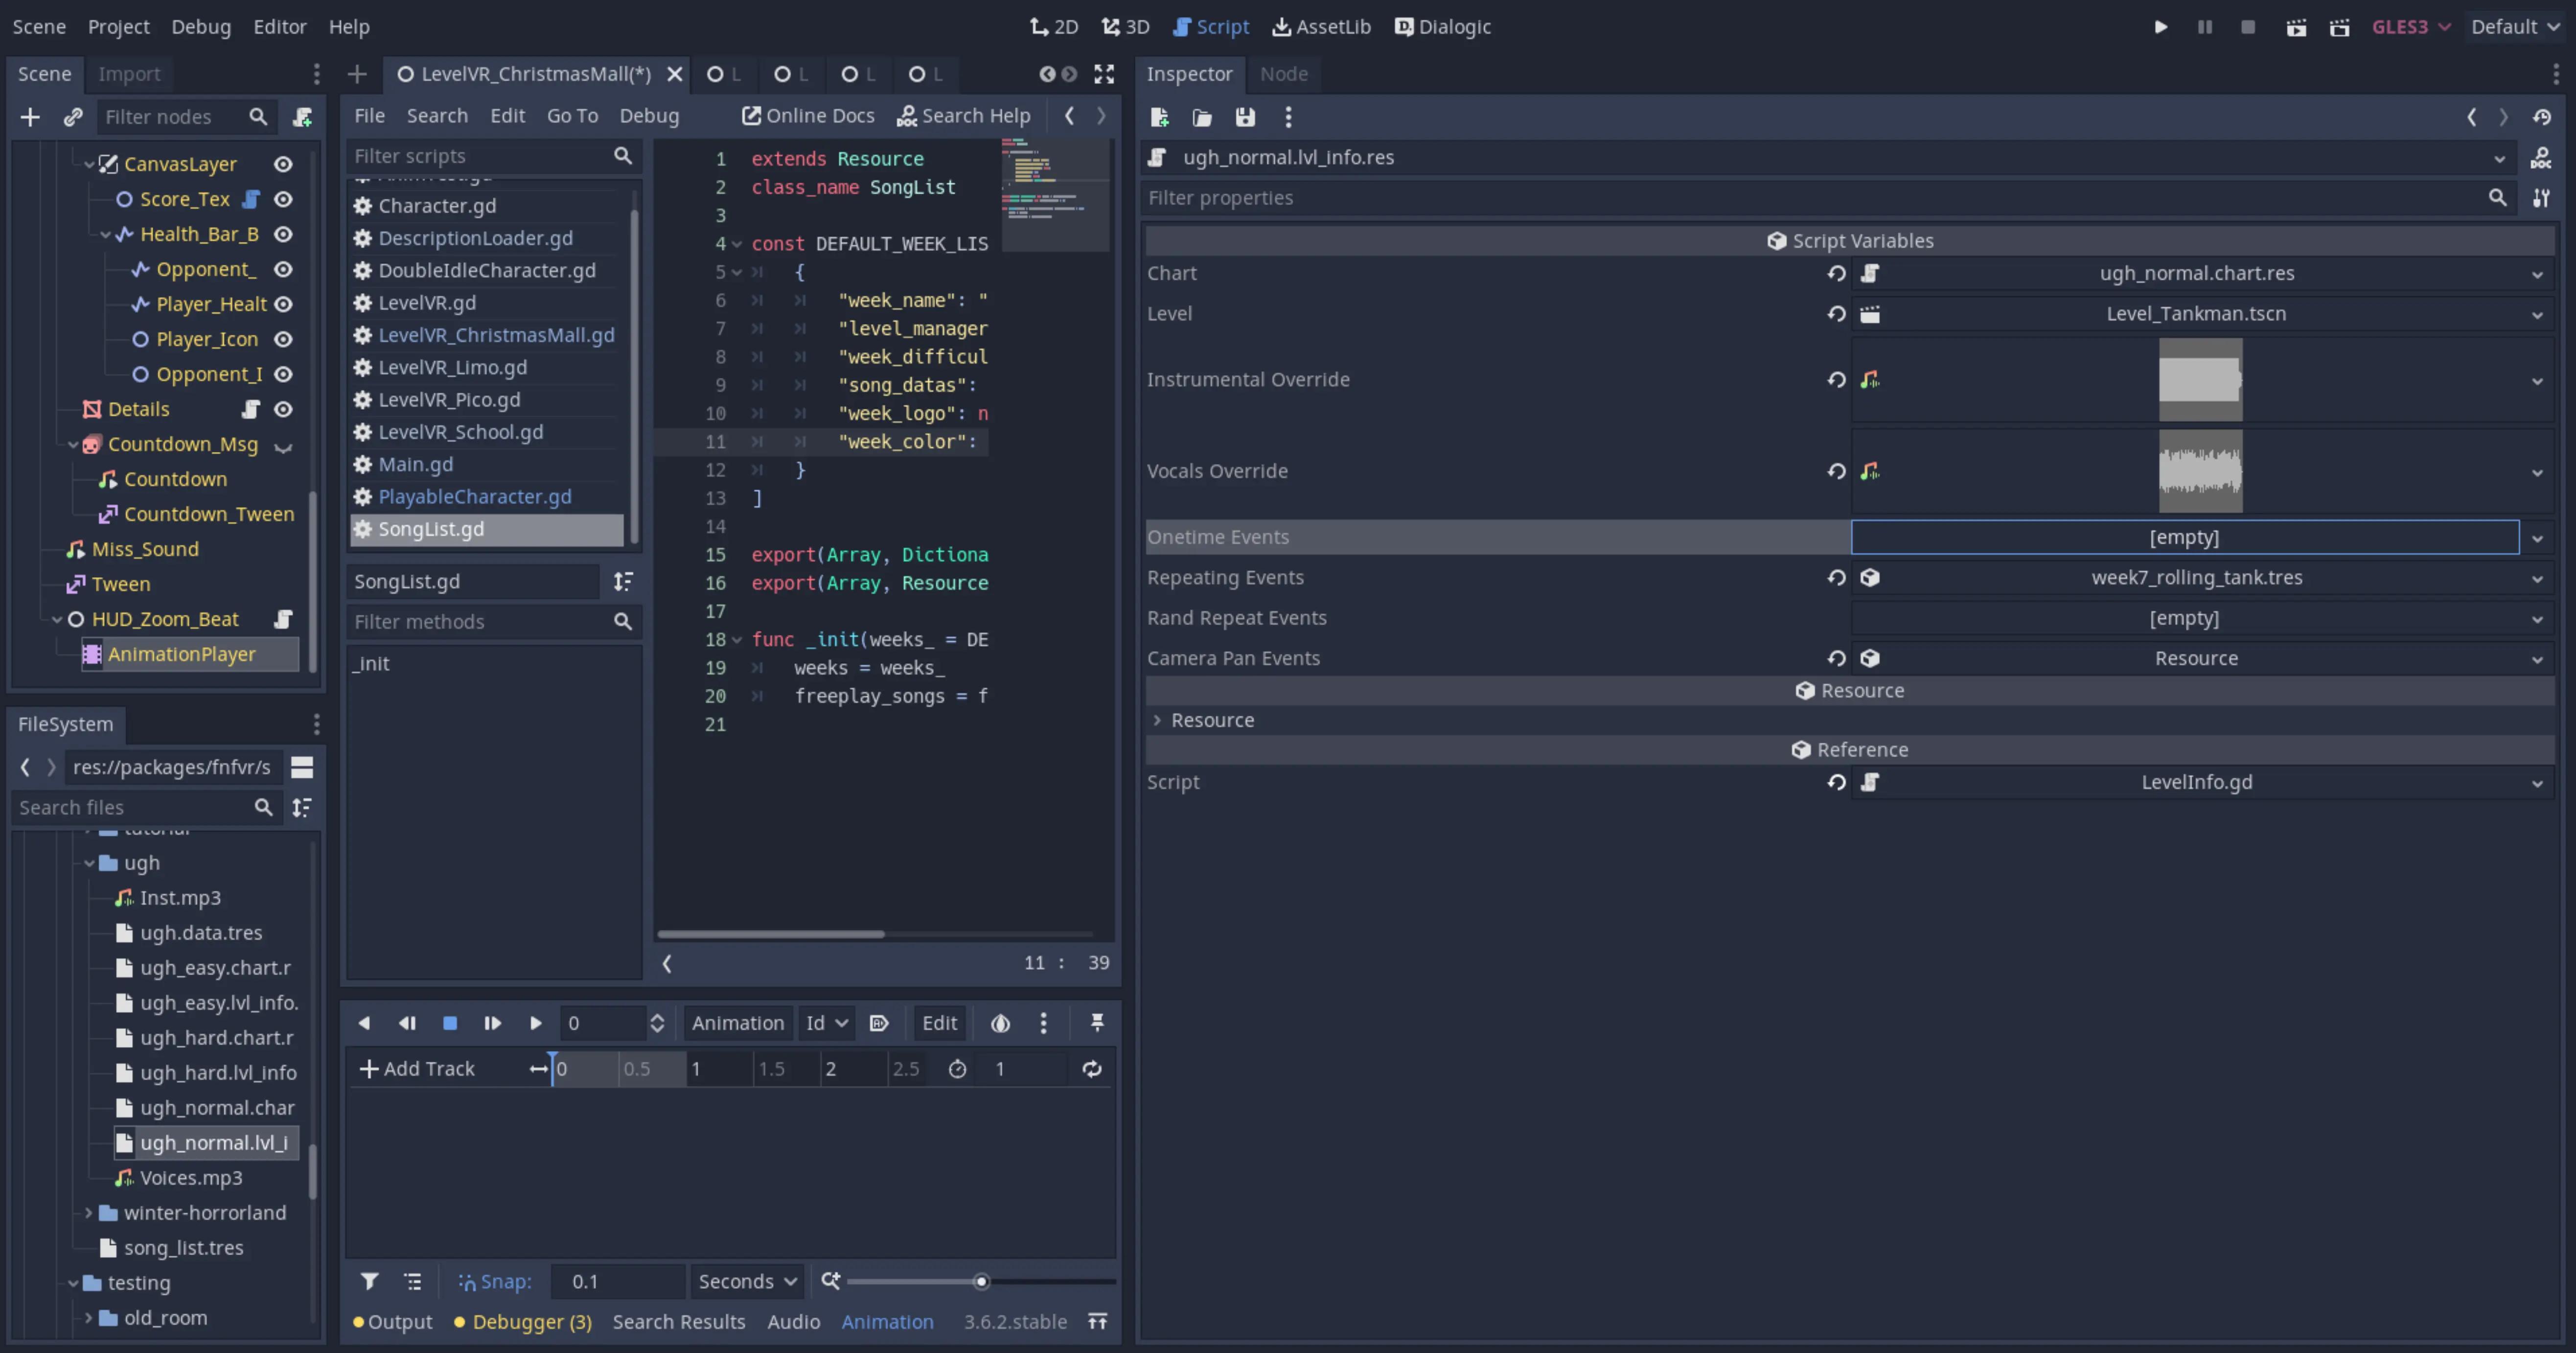Switch to the Node tab beside Inspector
The width and height of the screenshot is (2576, 1353).
[1284, 74]
